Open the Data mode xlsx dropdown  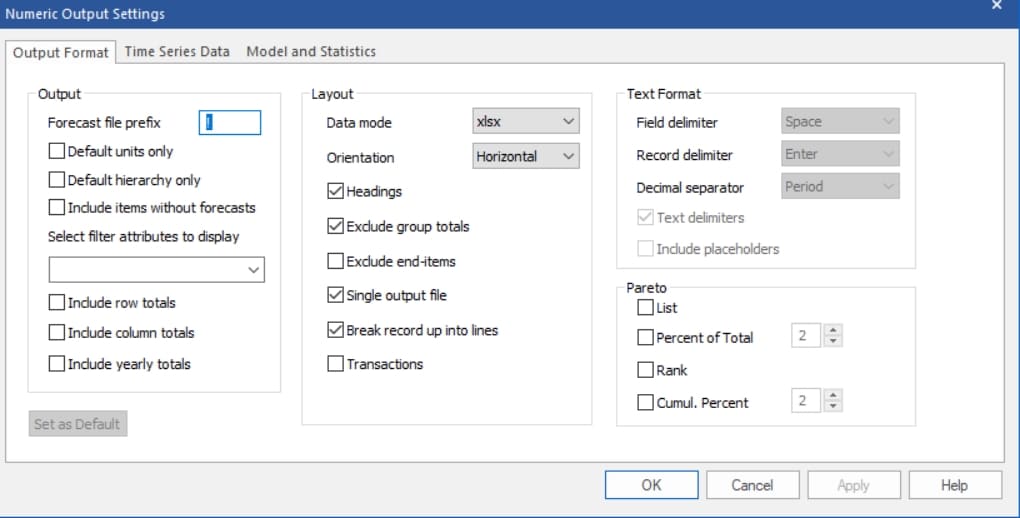526,122
